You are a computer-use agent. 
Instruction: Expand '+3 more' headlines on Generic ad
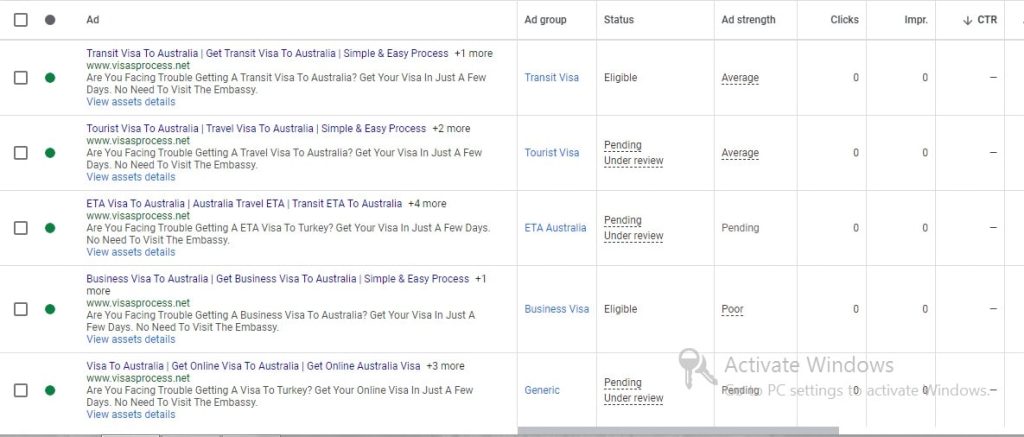click(445, 366)
